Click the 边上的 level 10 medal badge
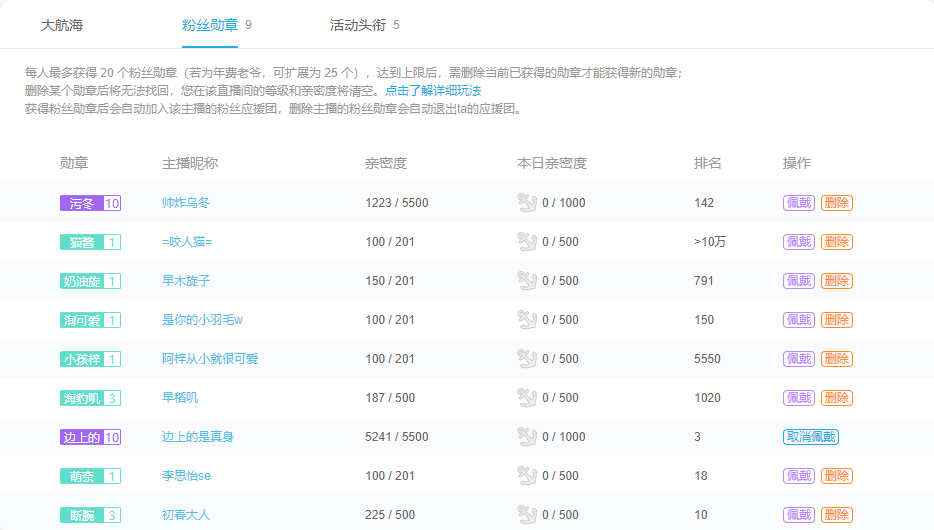The image size is (934, 530). pyautogui.click(x=91, y=437)
